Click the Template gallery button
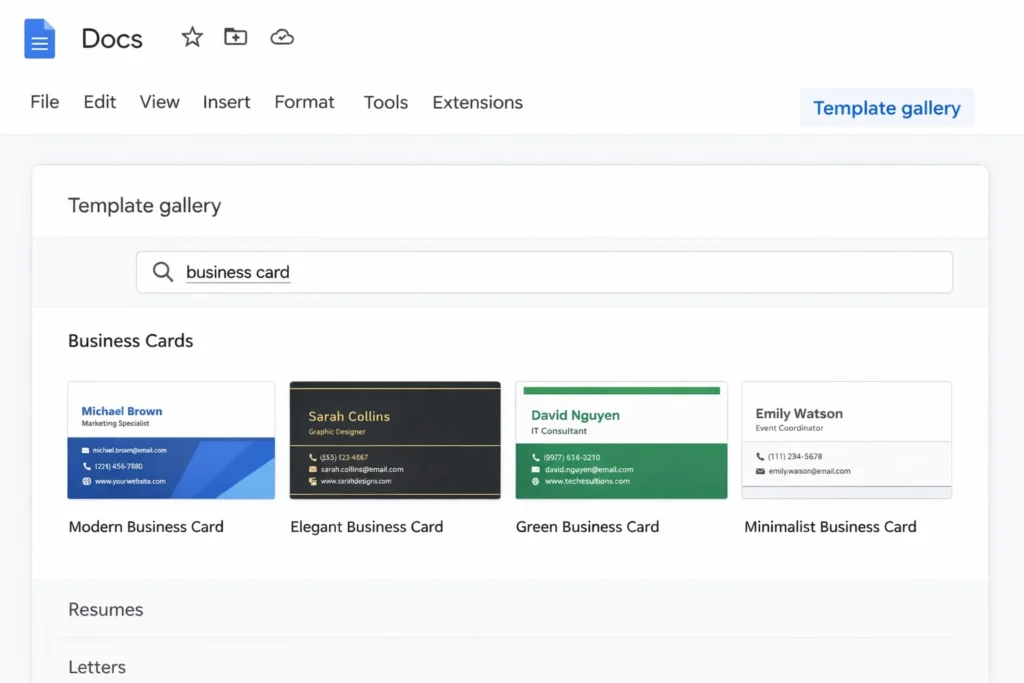1024x683 pixels. (x=886, y=107)
